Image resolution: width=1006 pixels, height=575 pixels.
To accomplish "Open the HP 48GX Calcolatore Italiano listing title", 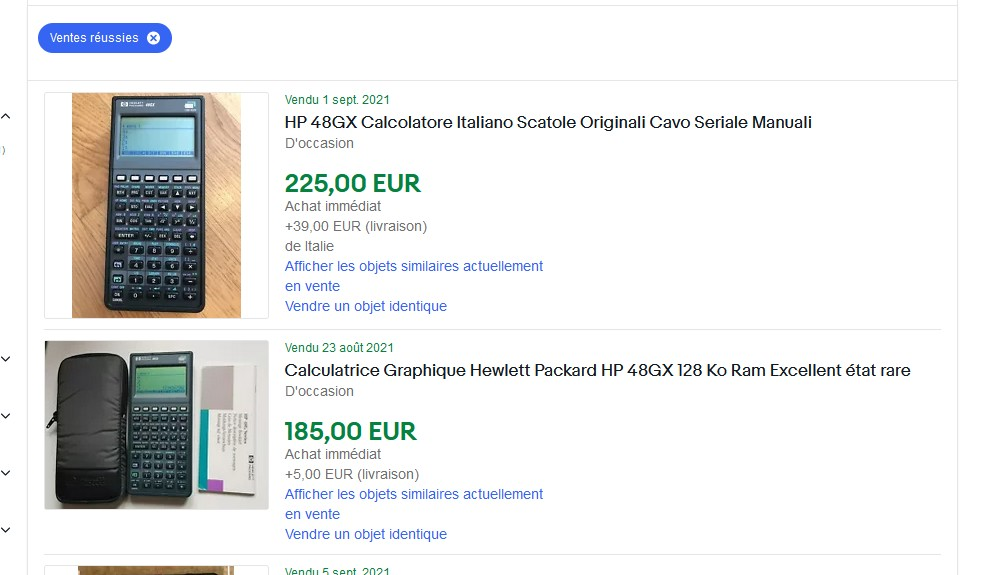I will (548, 122).
